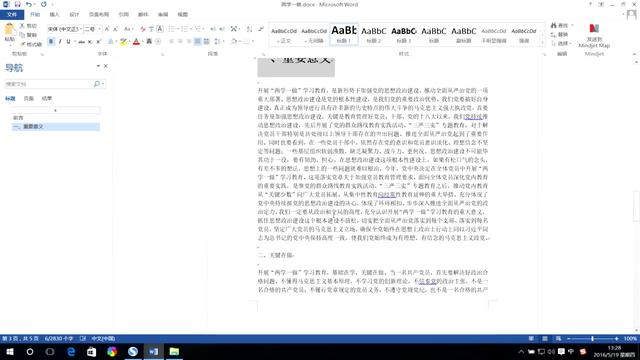The width and height of the screenshot is (640, 360).
Task: Apply the Heading 1 style (标题 1)
Action: [x=344, y=34]
